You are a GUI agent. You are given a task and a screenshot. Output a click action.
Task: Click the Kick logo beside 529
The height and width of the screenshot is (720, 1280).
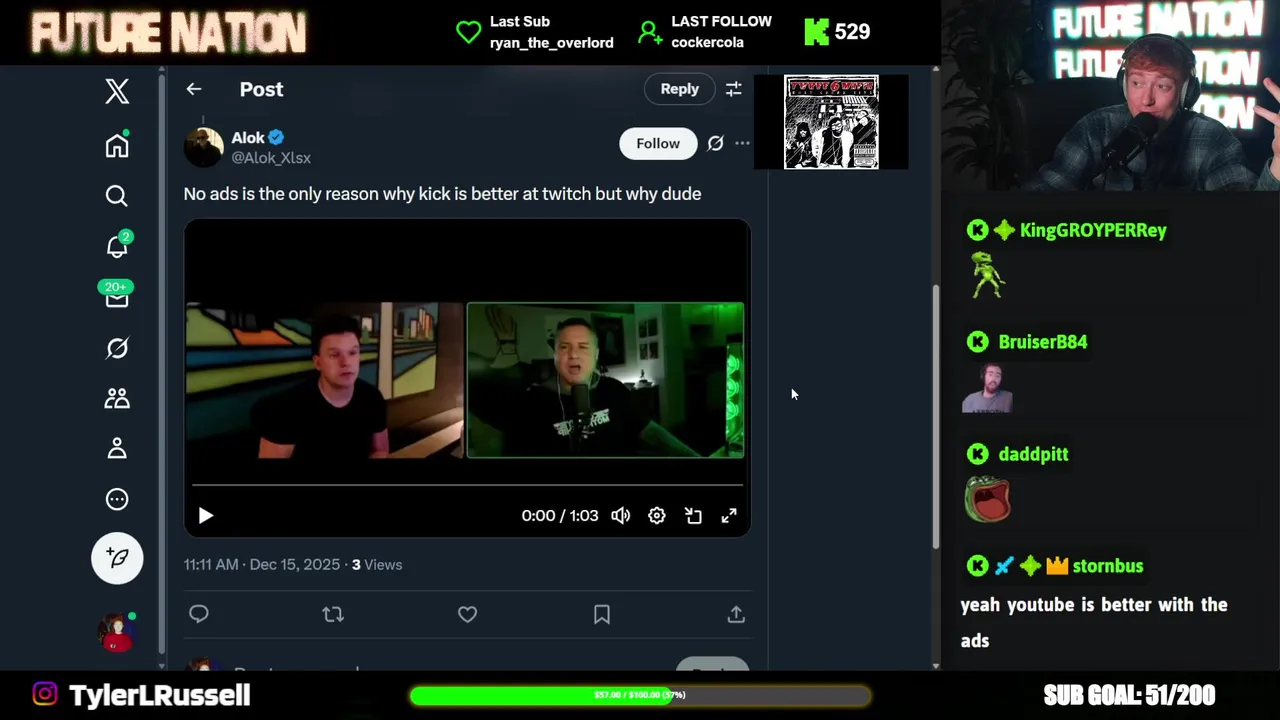[x=816, y=32]
